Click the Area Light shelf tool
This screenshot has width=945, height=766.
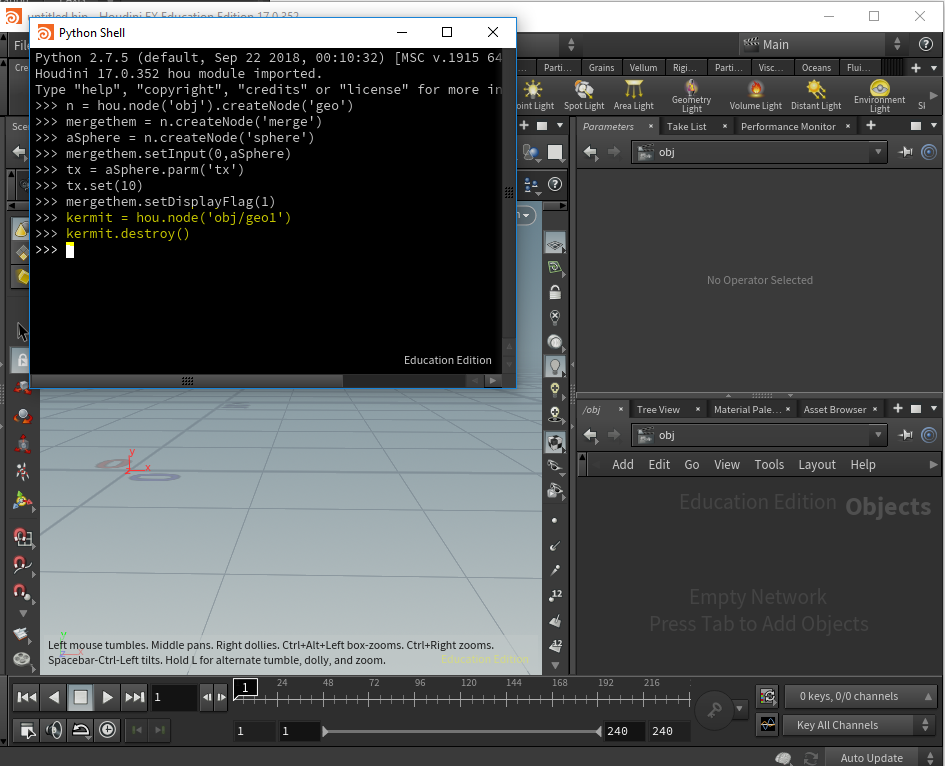633,95
